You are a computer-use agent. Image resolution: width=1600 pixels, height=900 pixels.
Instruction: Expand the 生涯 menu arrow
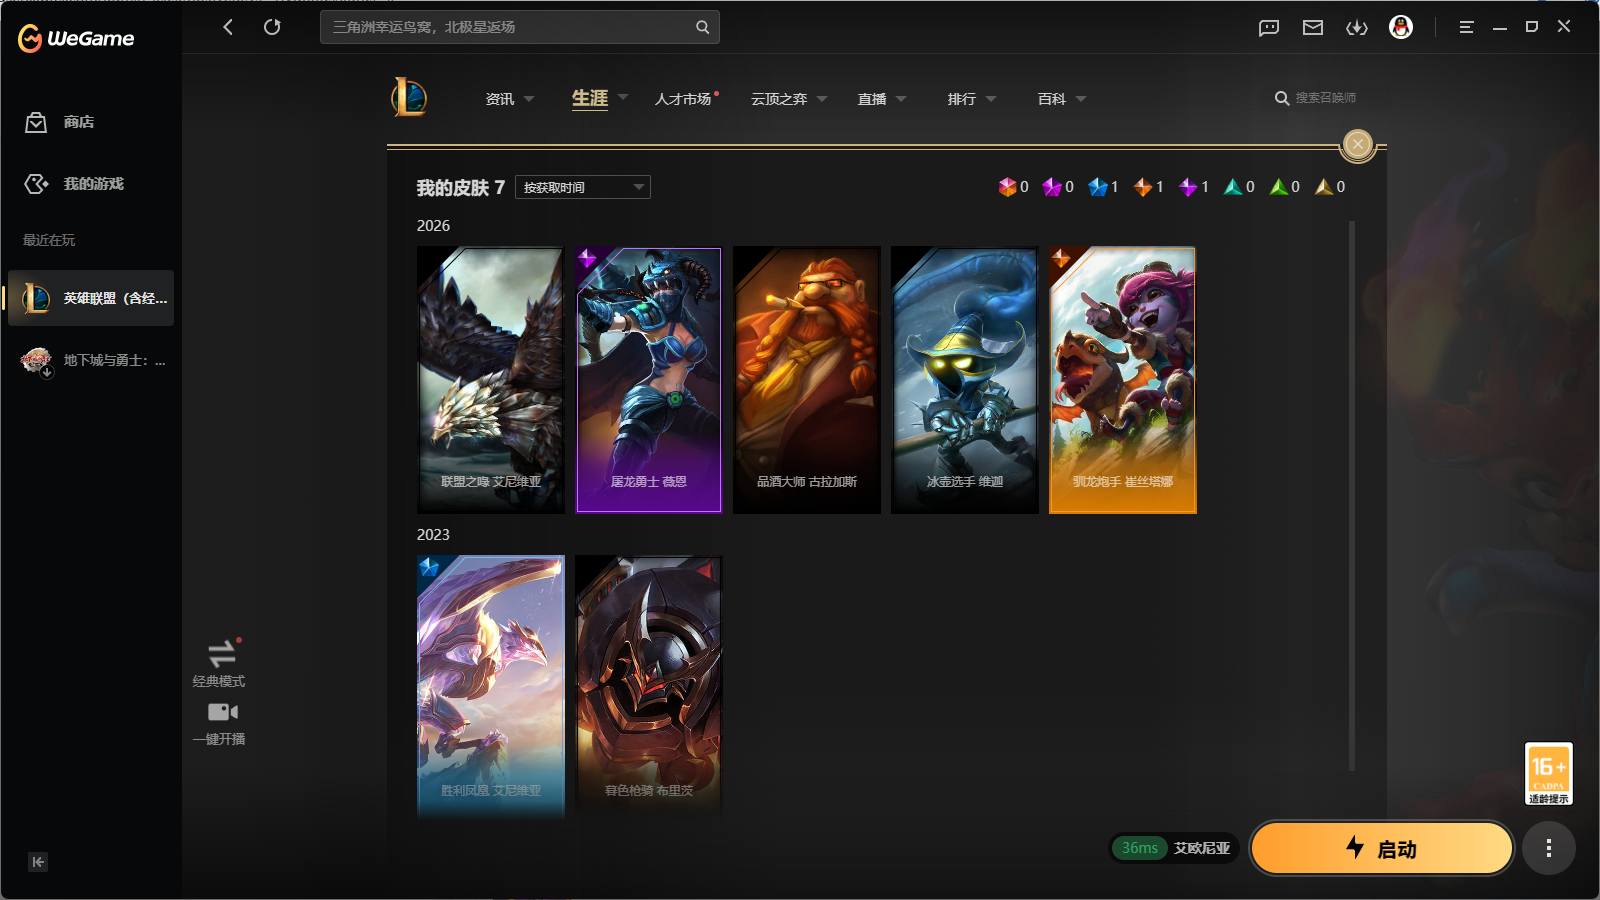623,98
